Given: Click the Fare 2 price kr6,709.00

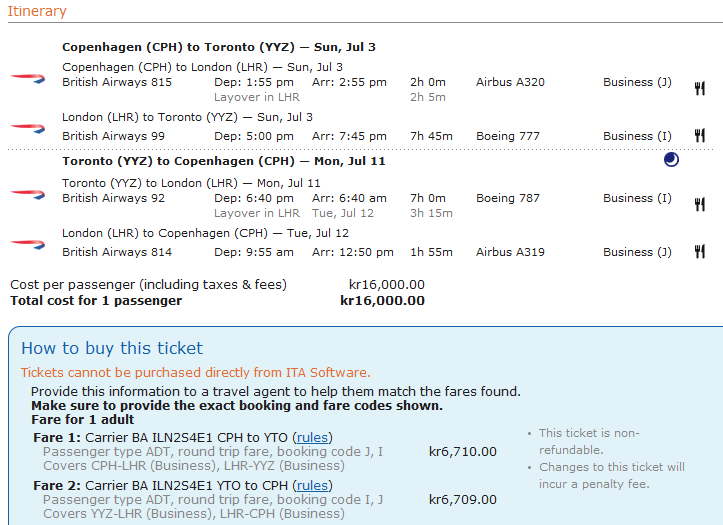Looking at the screenshot, I should coord(462,499).
